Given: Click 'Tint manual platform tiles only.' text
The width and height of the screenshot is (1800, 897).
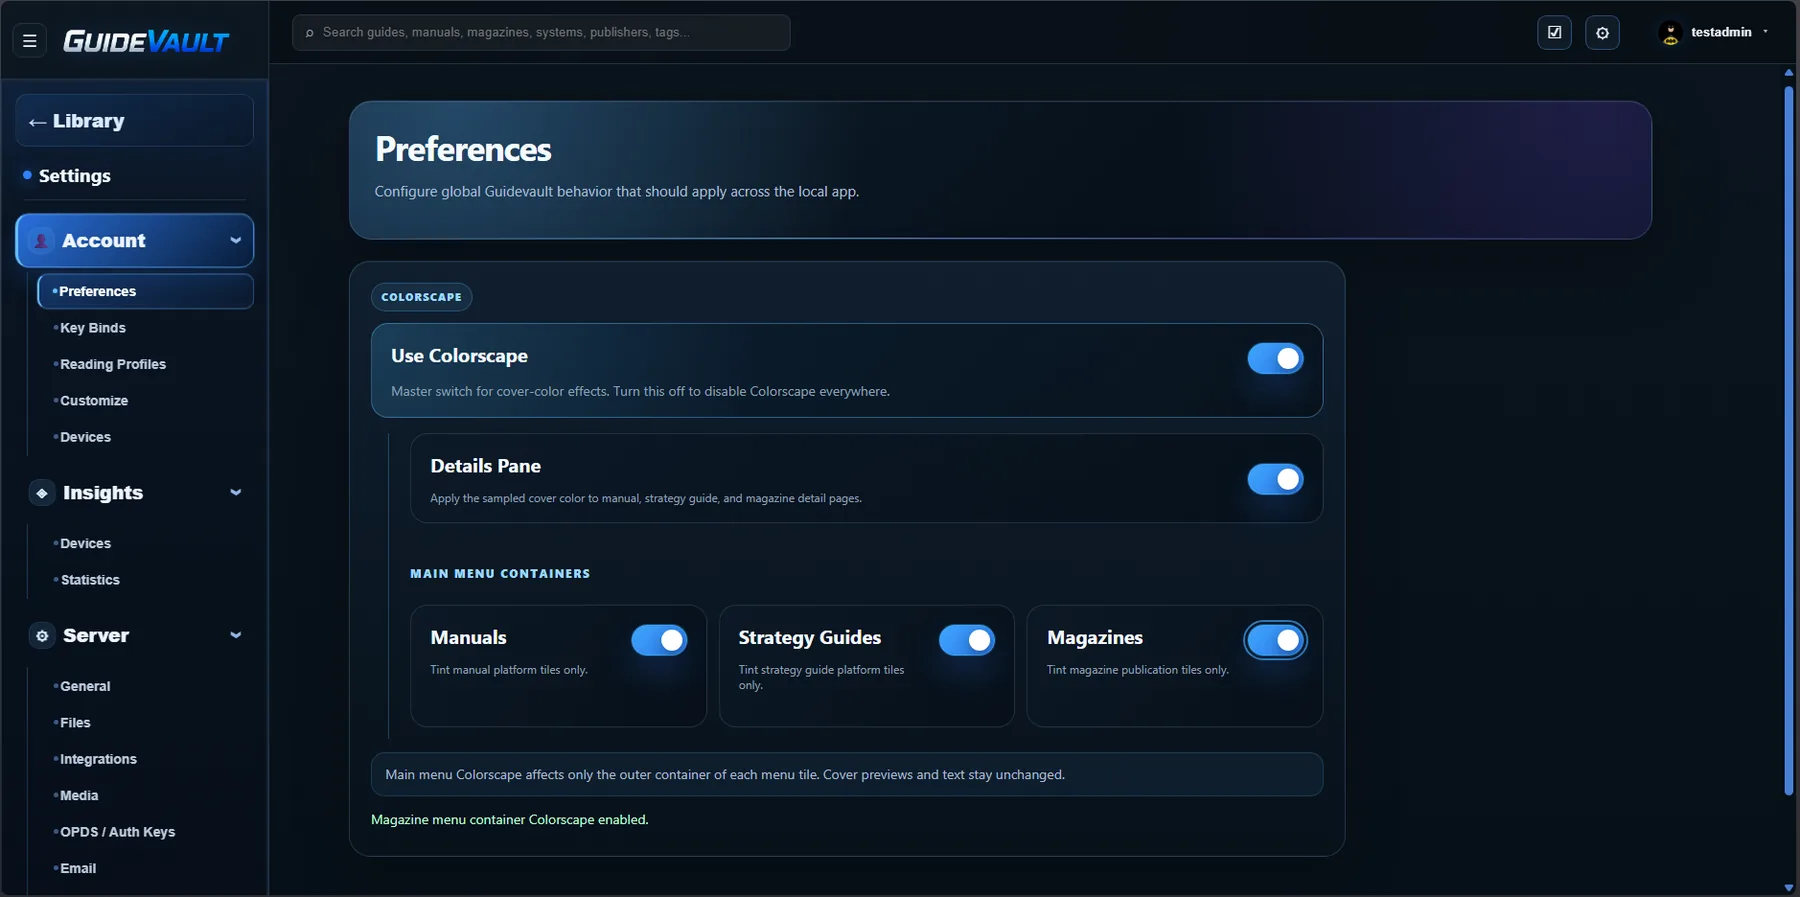Looking at the screenshot, I should tap(509, 670).
